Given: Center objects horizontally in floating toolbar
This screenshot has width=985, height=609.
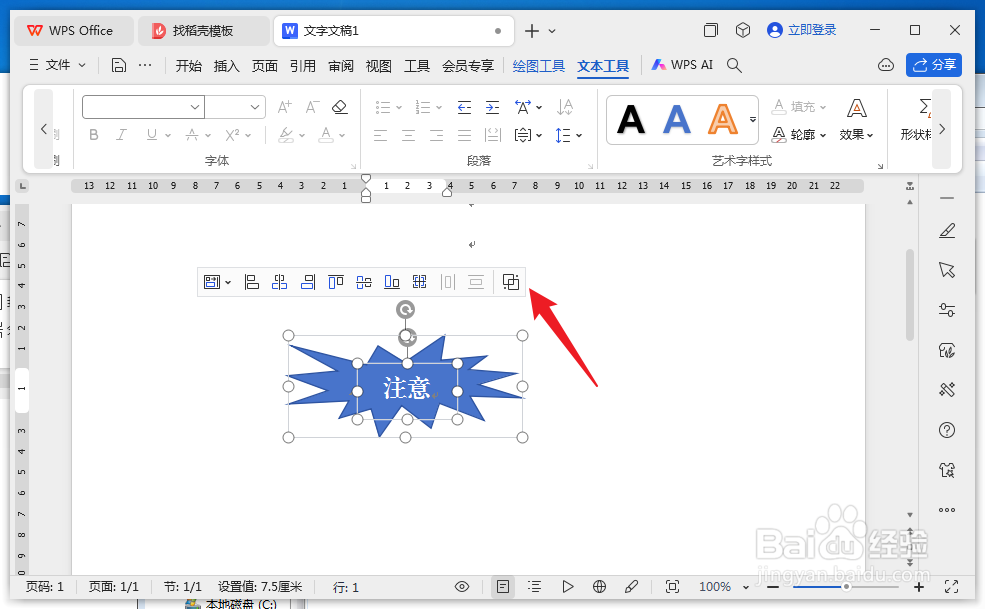Looking at the screenshot, I should coord(280,282).
